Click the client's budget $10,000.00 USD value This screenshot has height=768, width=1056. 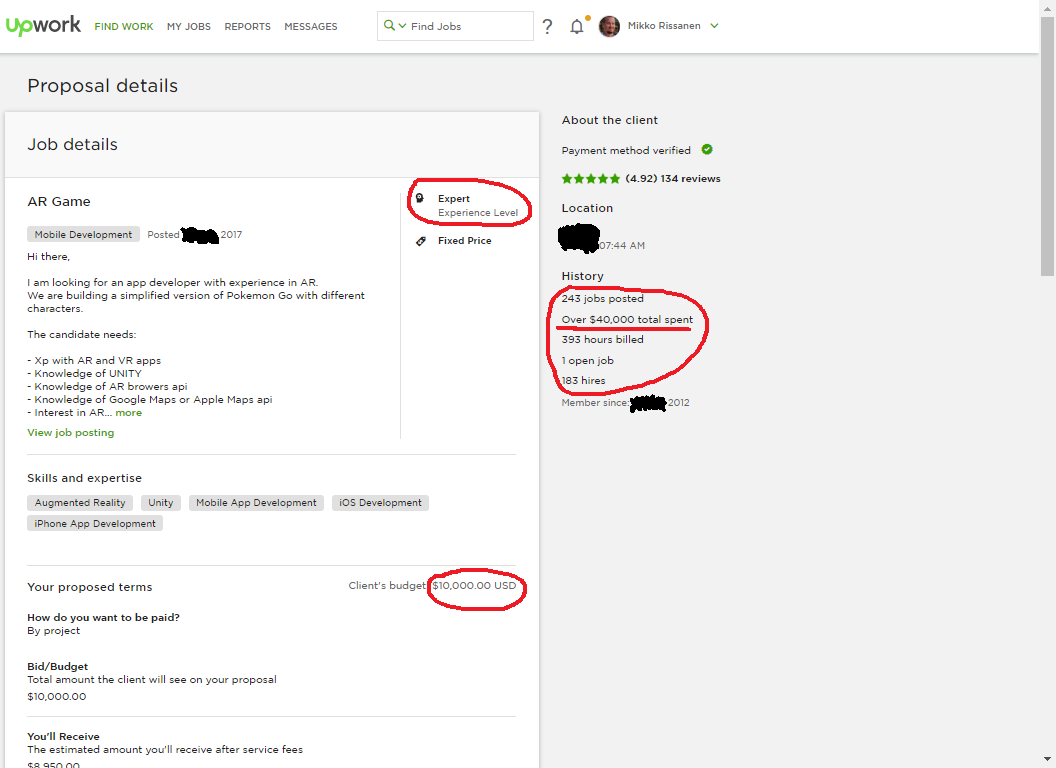tap(474, 585)
